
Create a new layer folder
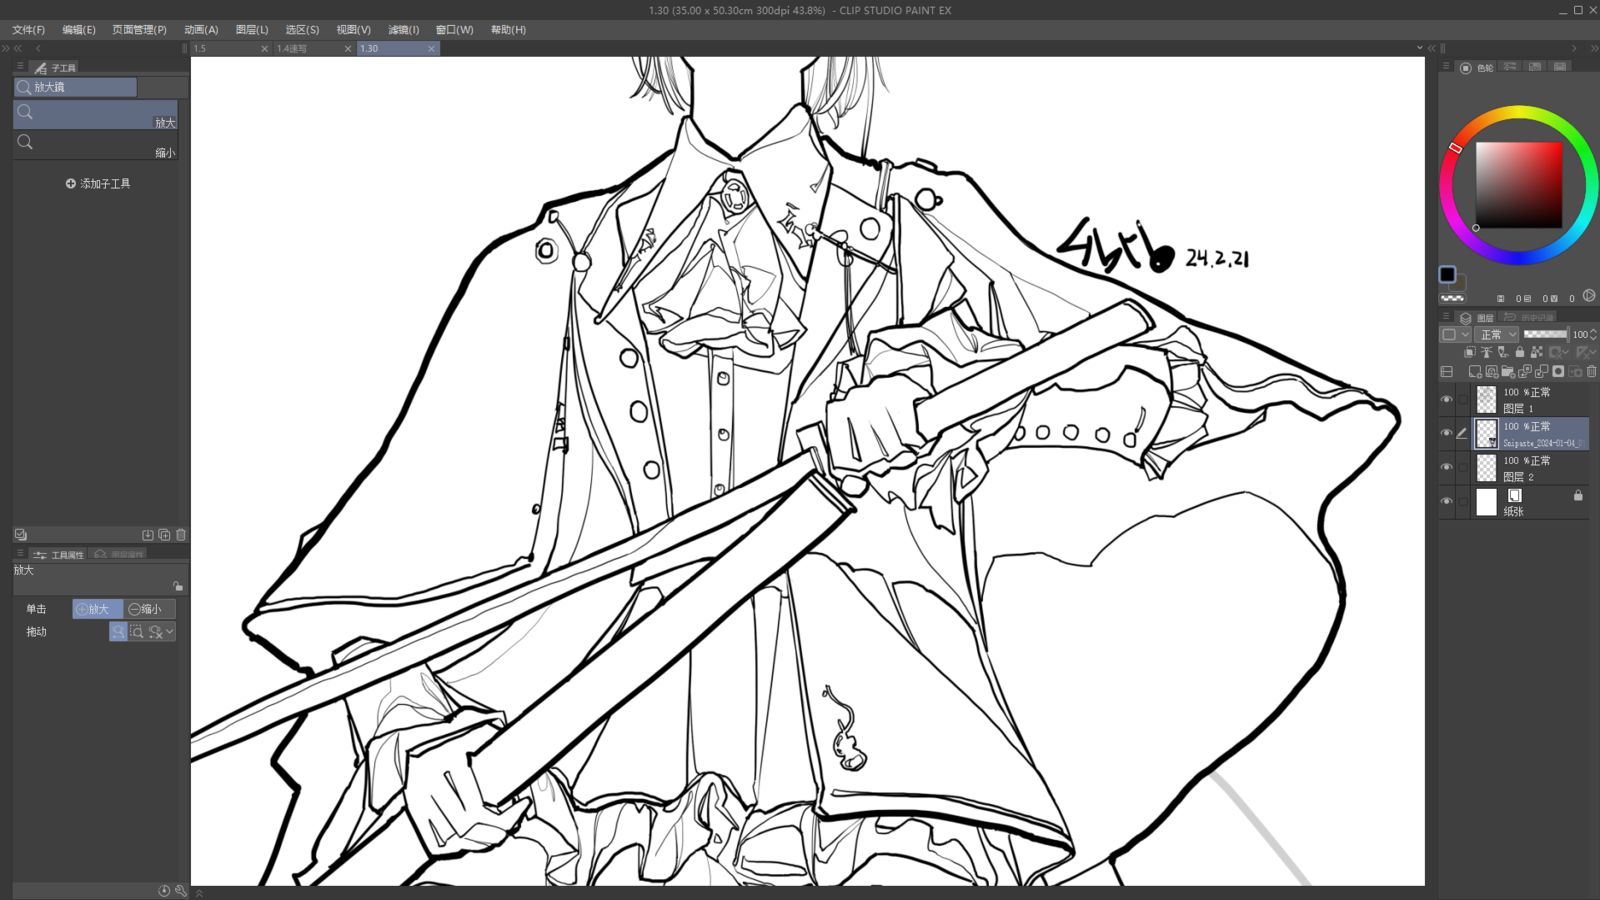[1508, 371]
